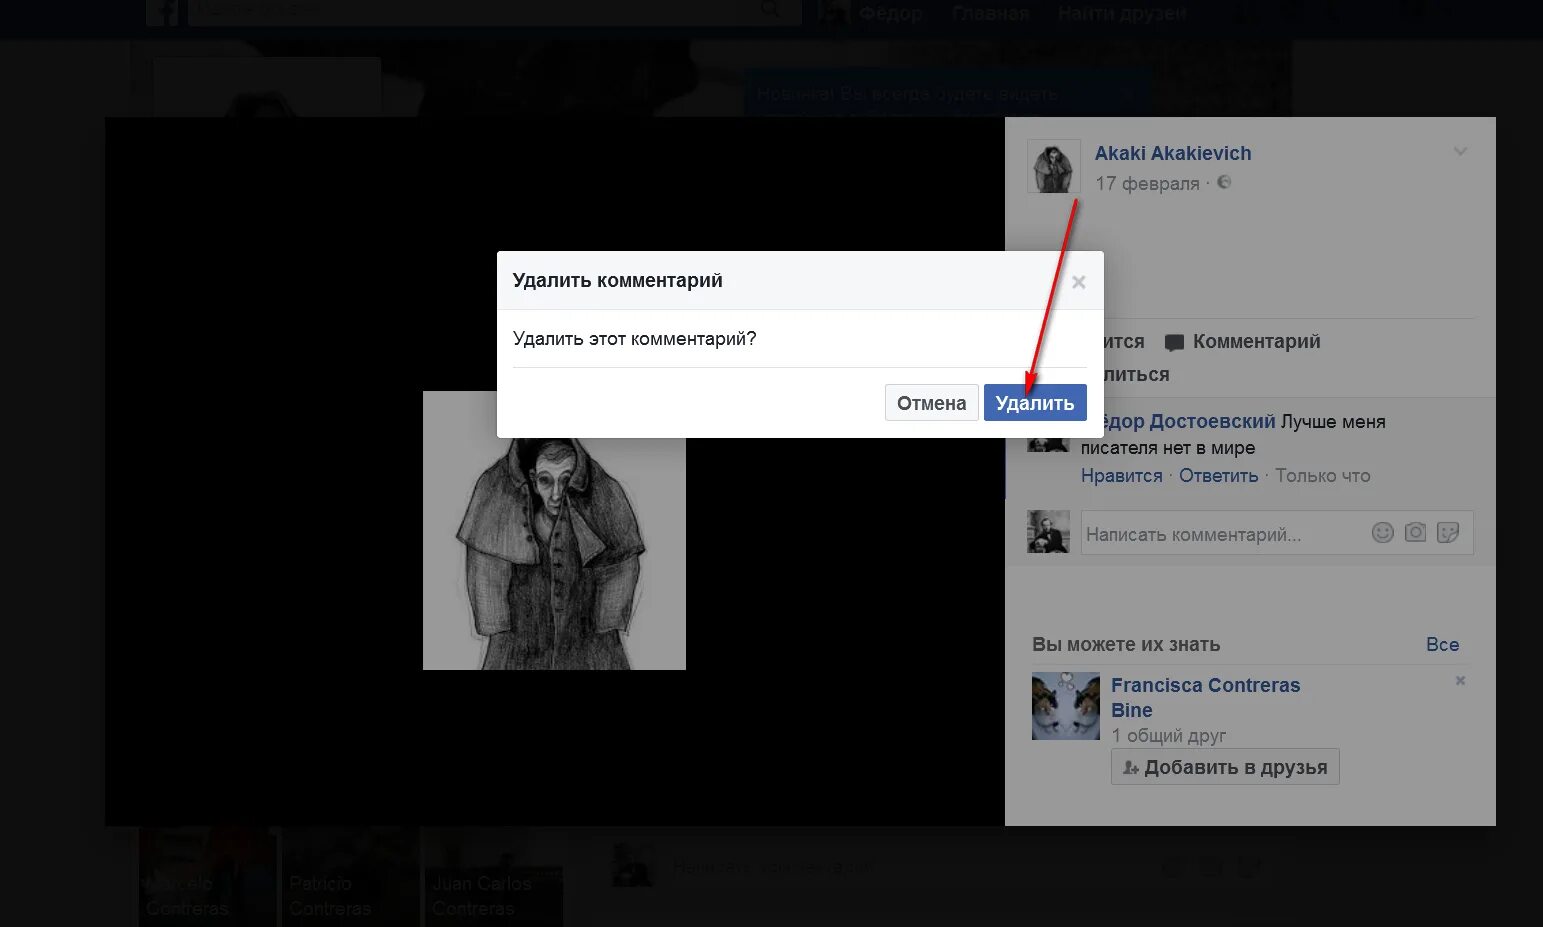
Task: Click Нравится under the comment
Action: [1121, 476]
